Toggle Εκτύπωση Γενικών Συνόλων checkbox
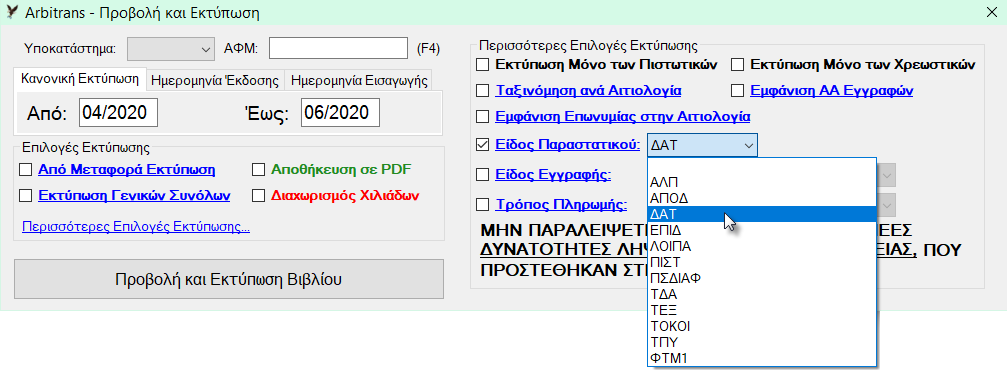Viewport: 1007px width, 370px height. pos(26,195)
